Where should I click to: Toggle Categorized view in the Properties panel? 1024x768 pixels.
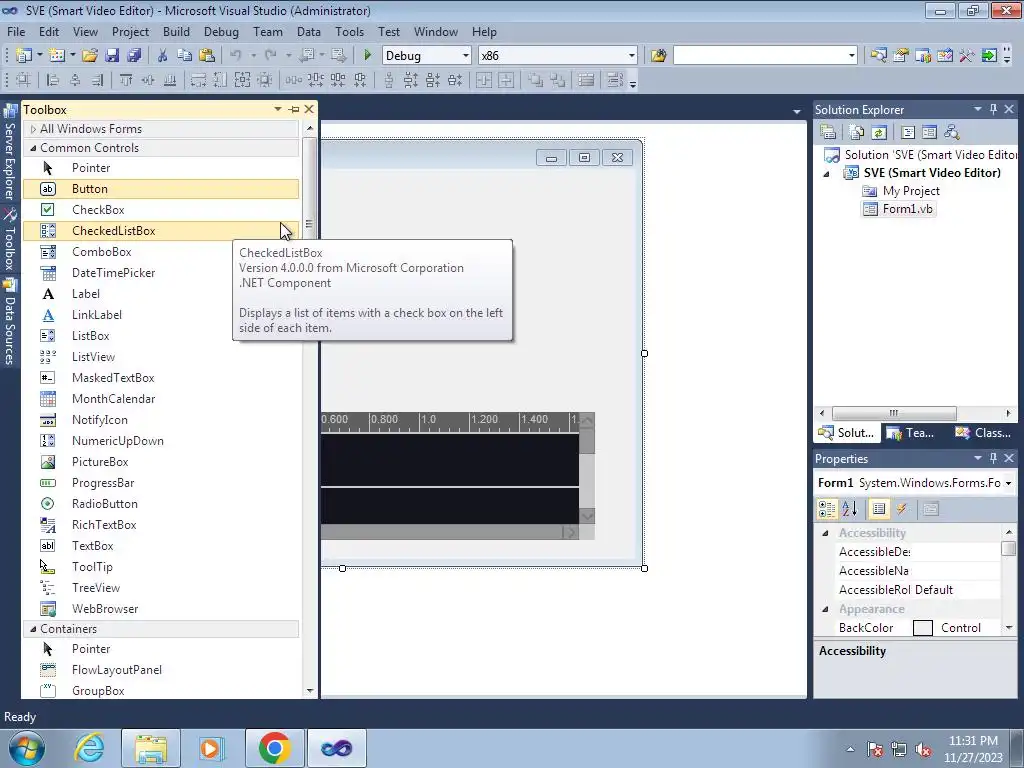pyautogui.click(x=827, y=509)
